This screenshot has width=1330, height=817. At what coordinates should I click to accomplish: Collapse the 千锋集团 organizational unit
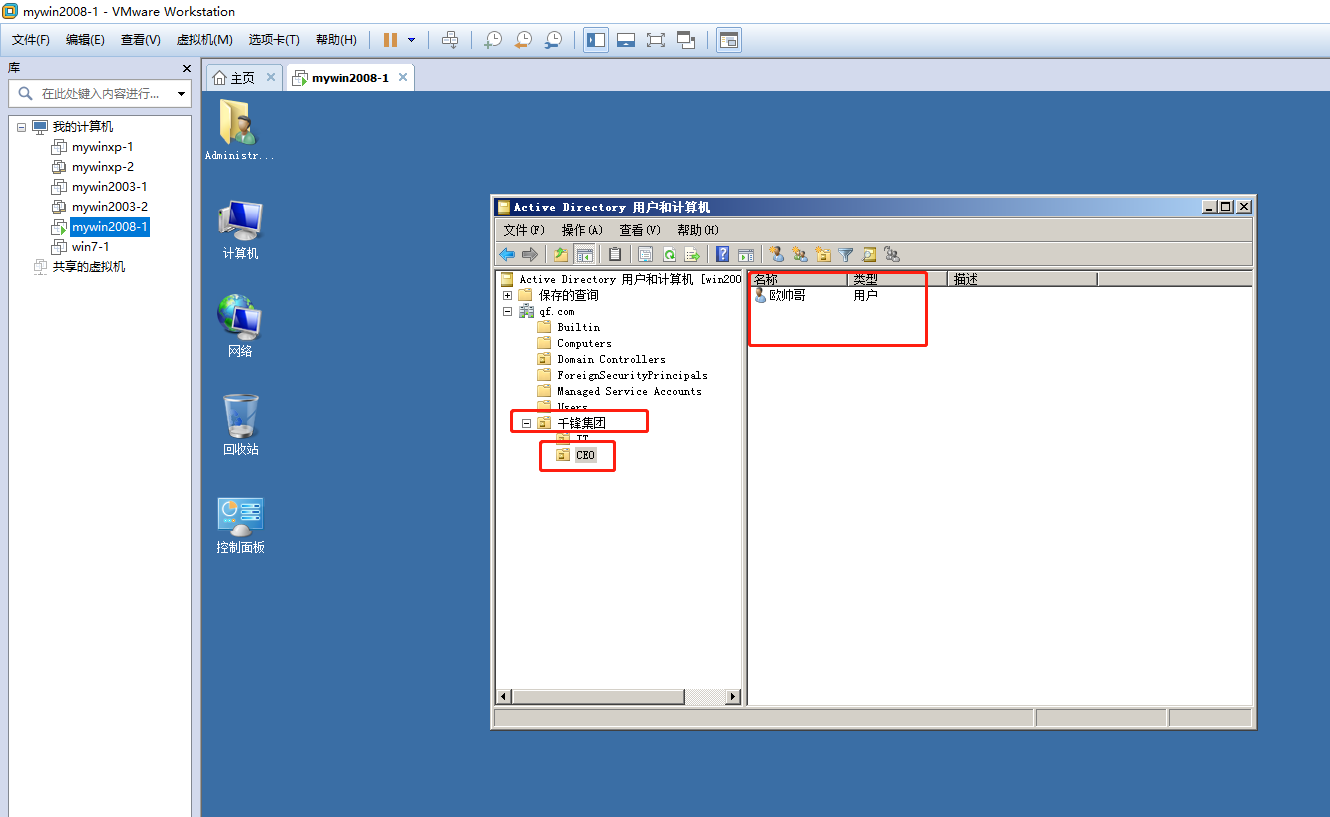click(x=526, y=423)
